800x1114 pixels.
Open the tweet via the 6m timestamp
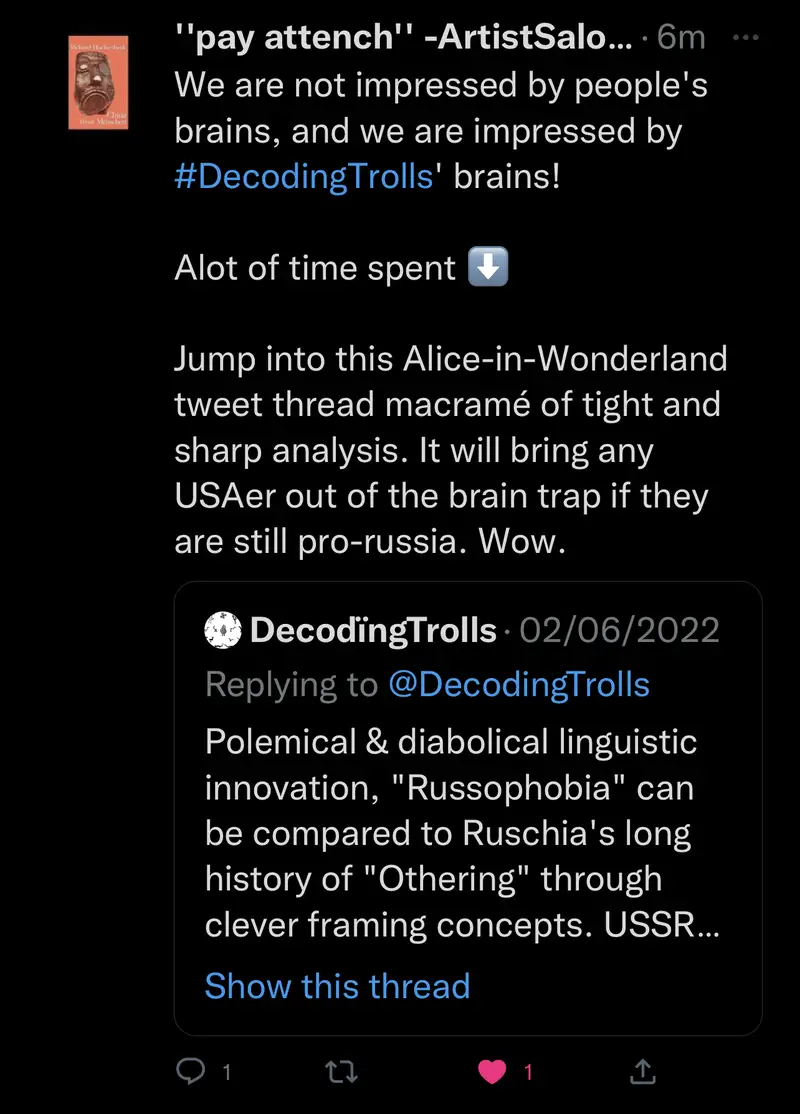coord(681,38)
